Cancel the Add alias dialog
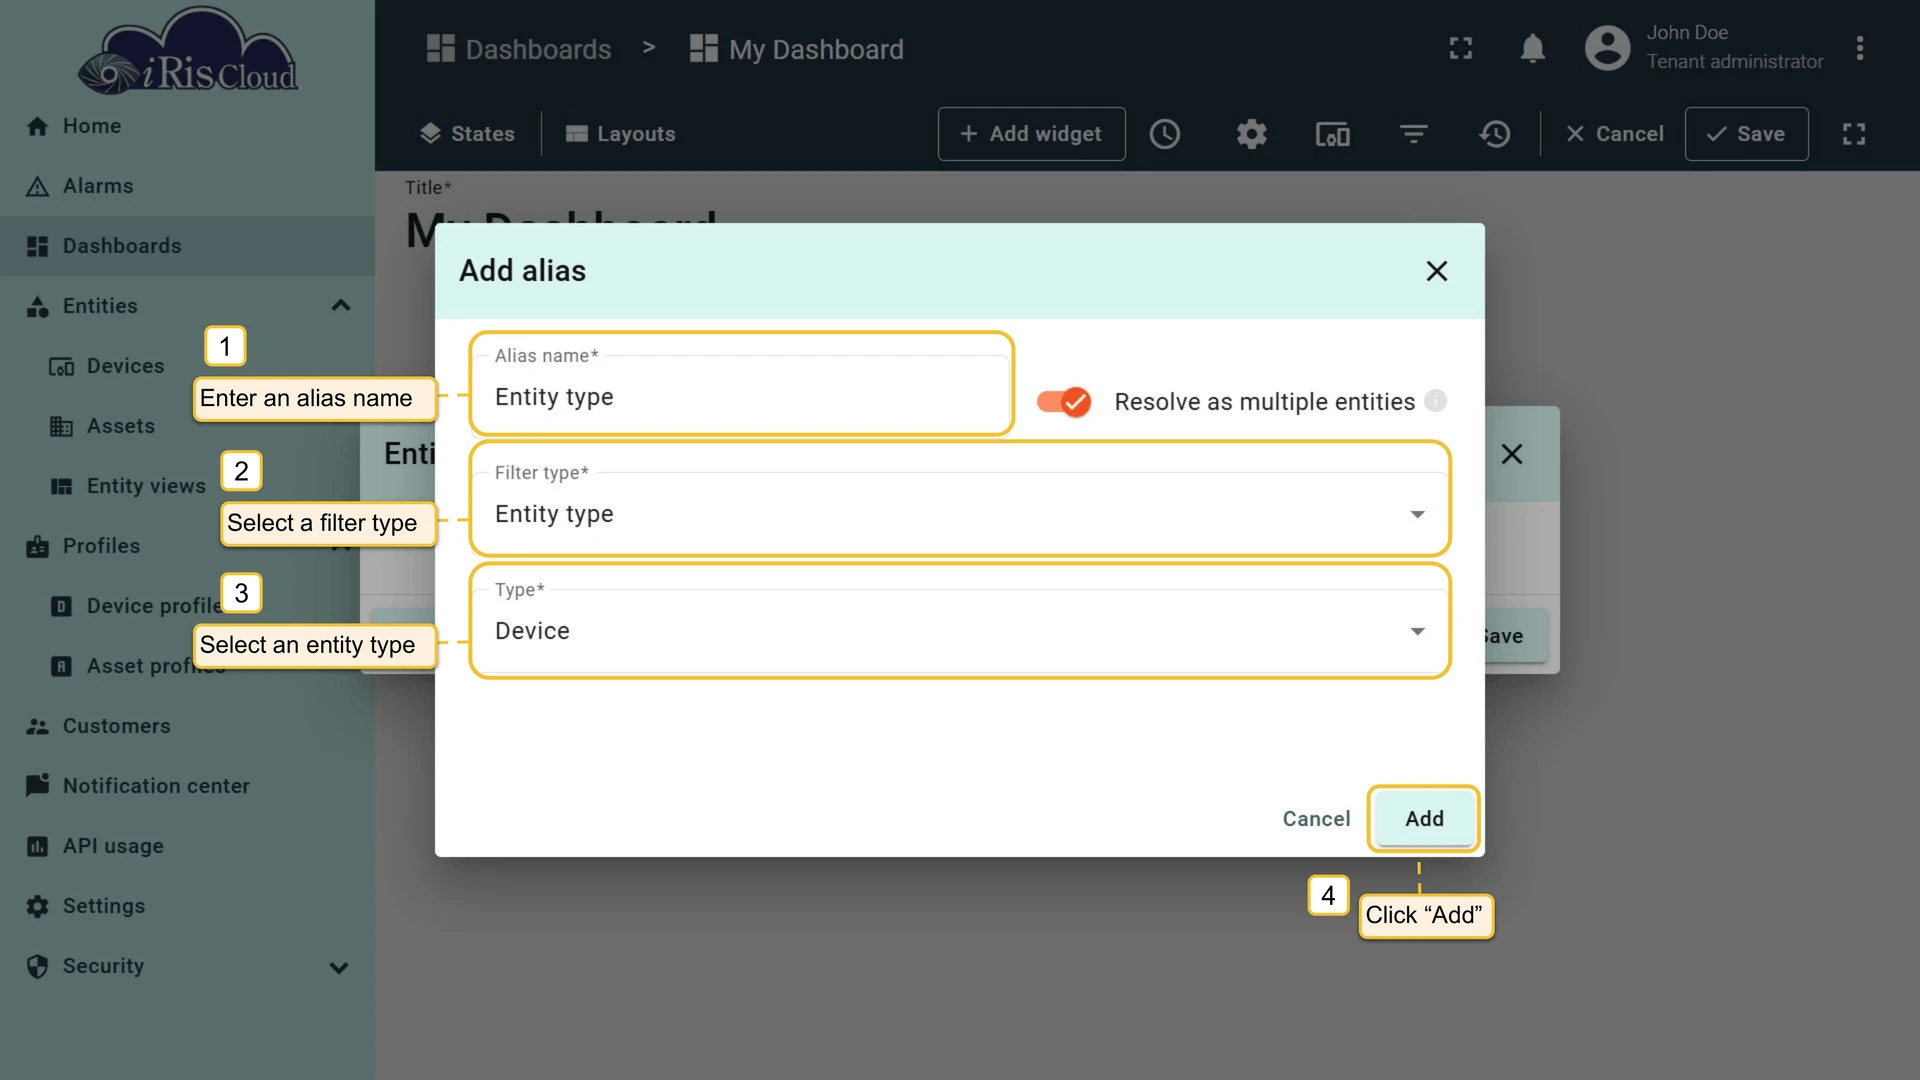Screen dimensions: 1920x1080 click(1316, 819)
